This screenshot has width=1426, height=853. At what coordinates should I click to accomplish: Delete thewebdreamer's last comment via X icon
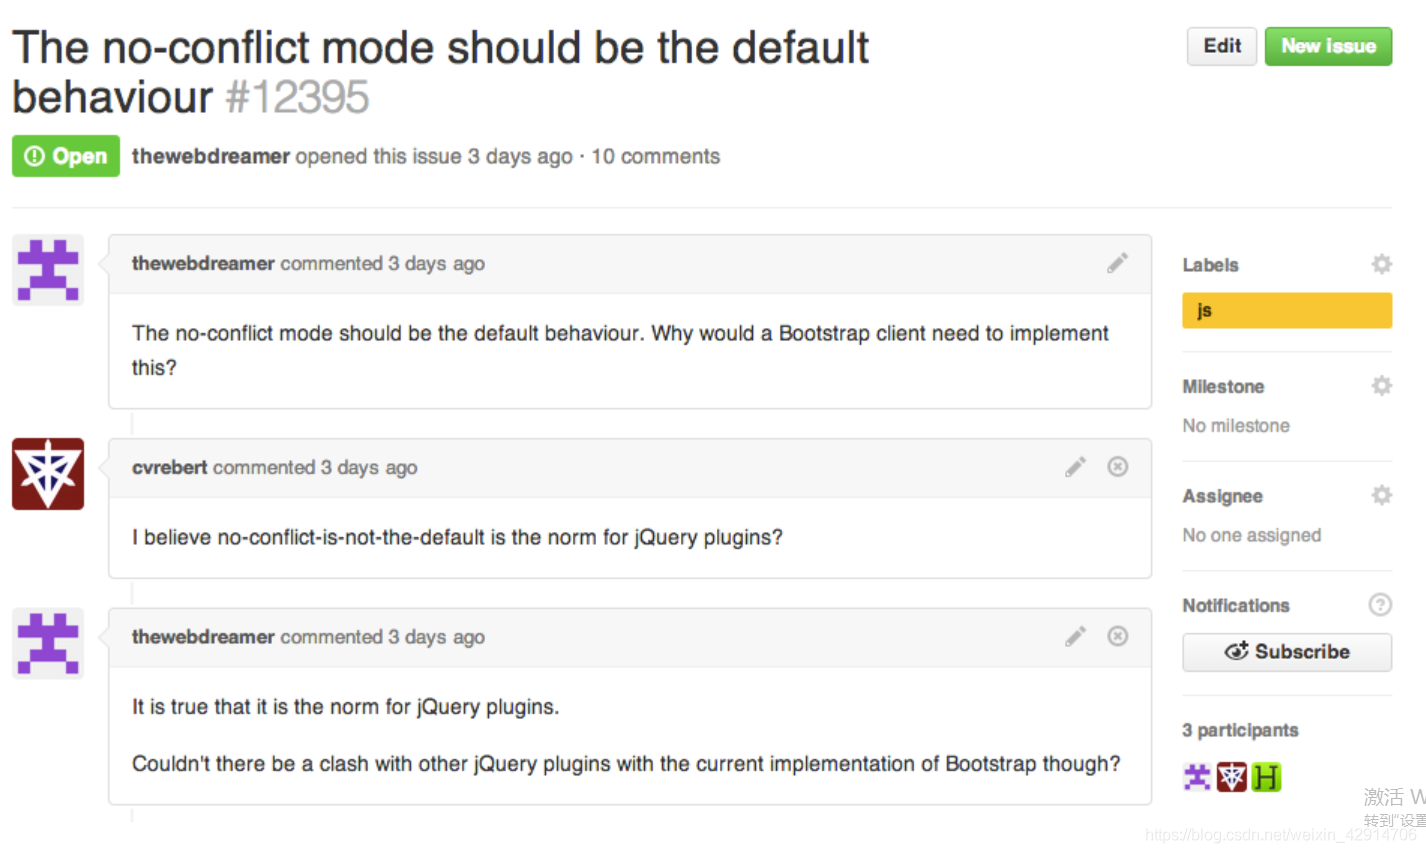click(x=1118, y=636)
